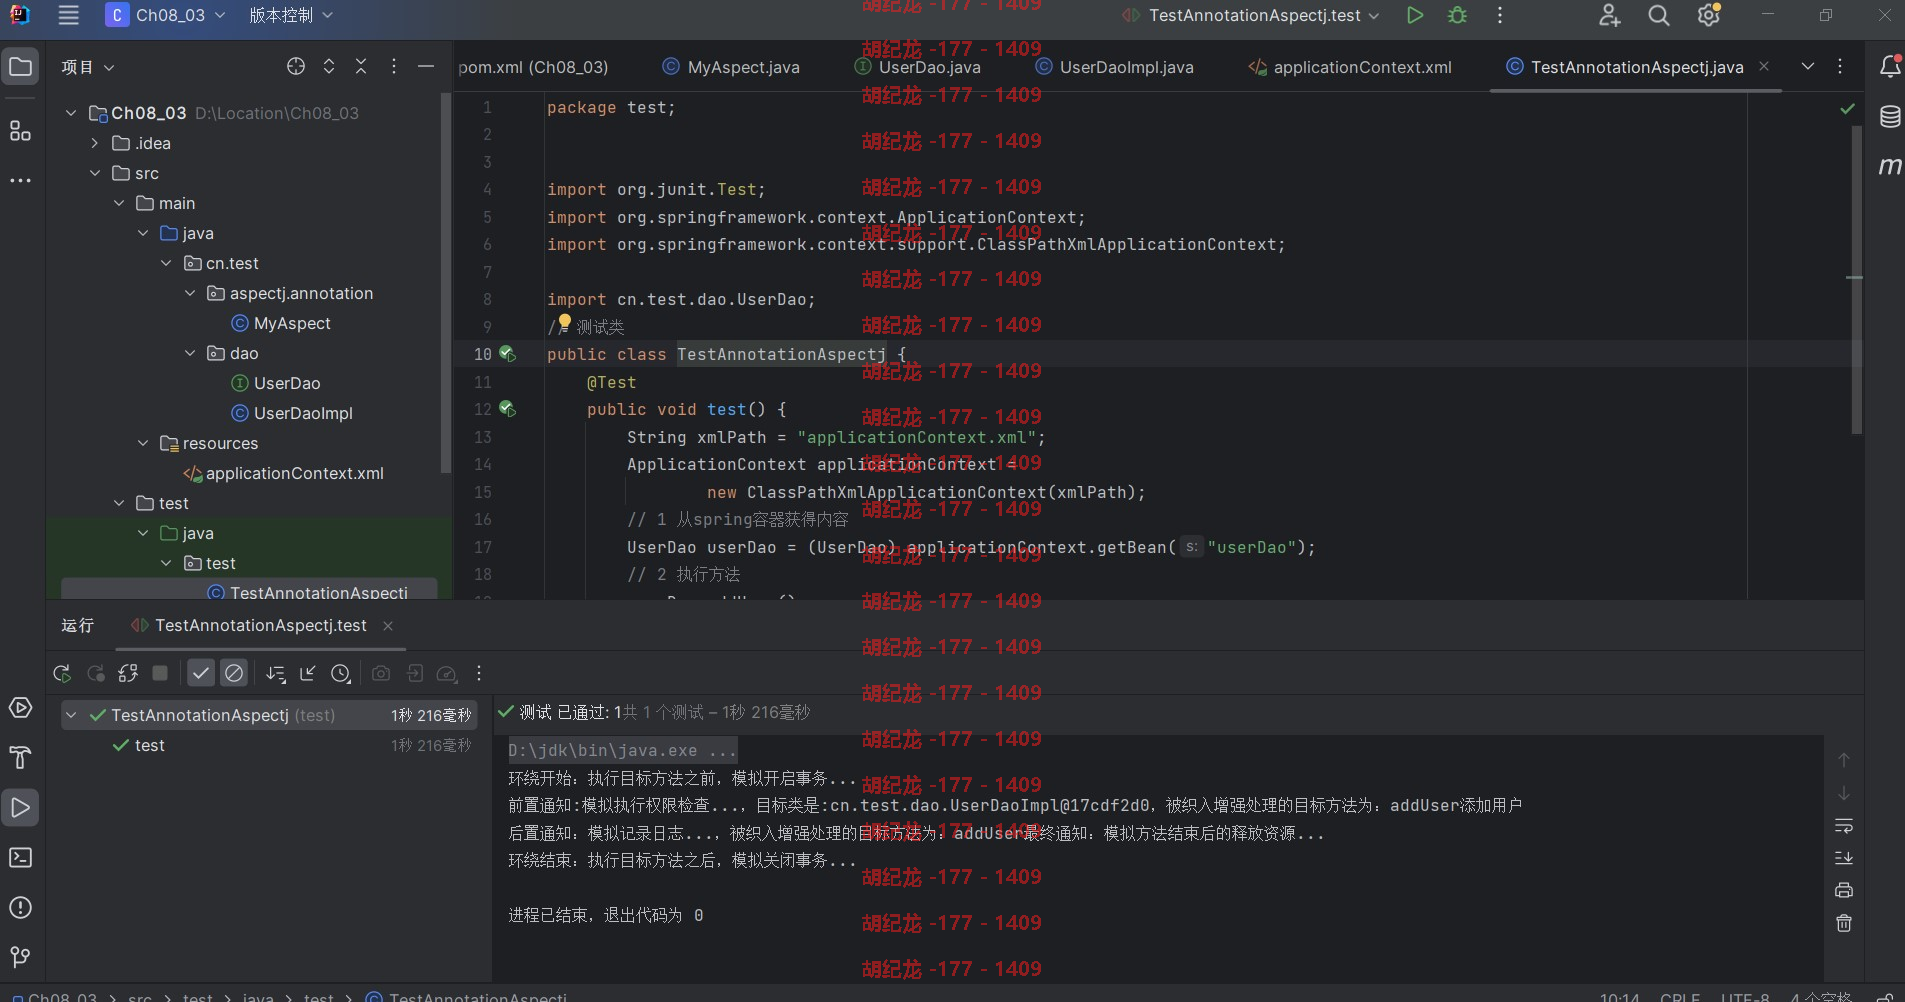Image resolution: width=1905 pixels, height=1002 pixels.
Task: Open applicationContext.xml in project tree
Action: 294,473
